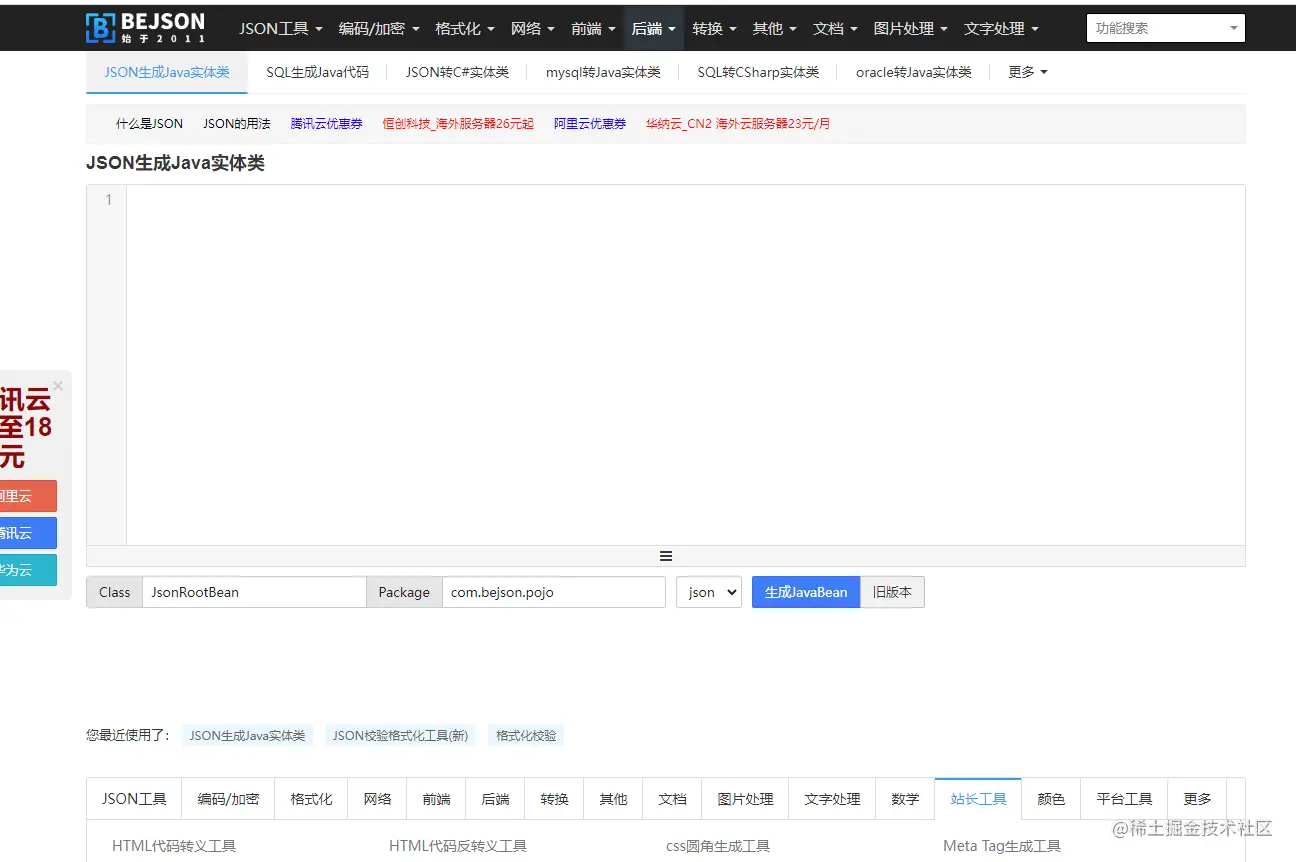Open the 阿里云优惠券 link

tap(589, 123)
